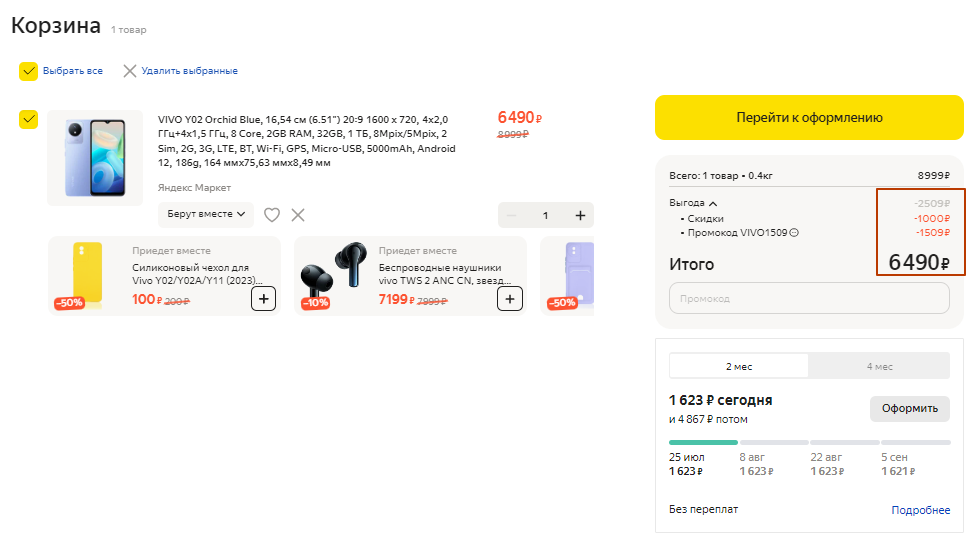The image size is (980, 548).
Task: Select the '2 мес' installment tab
Action: point(739,366)
